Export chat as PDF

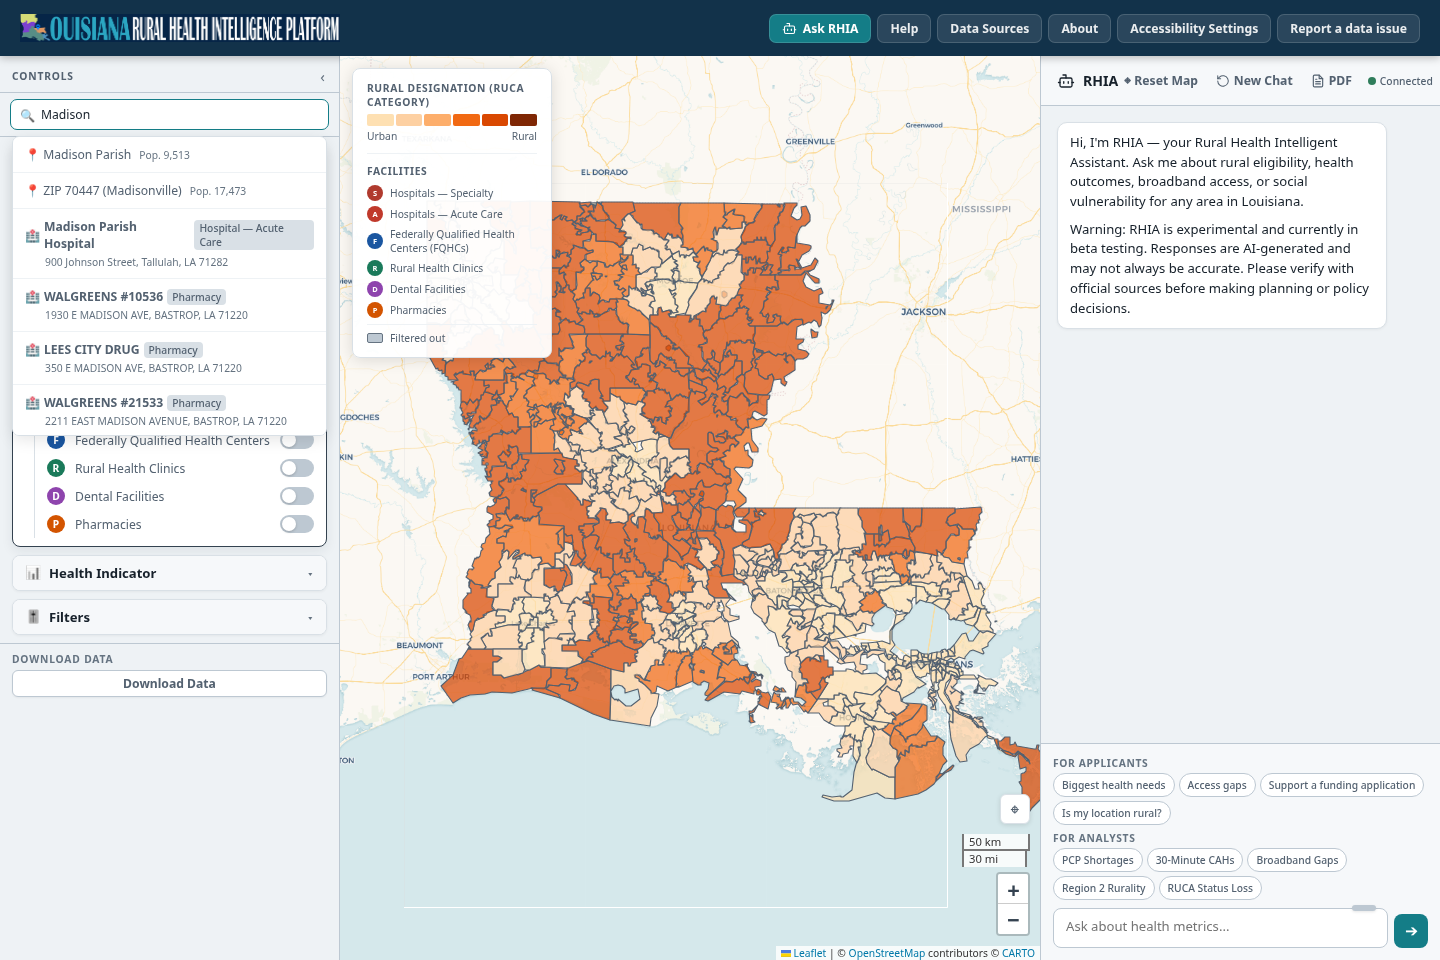click(x=1332, y=81)
